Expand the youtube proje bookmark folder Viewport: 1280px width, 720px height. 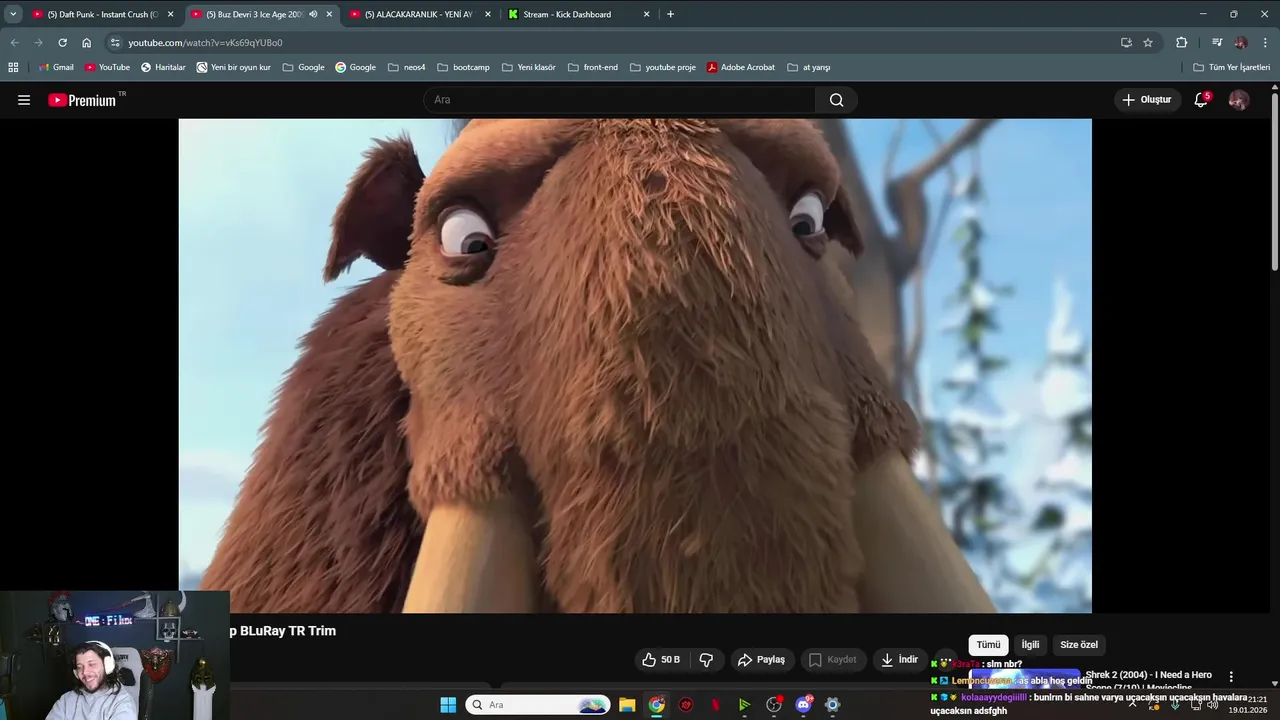(662, 67)
